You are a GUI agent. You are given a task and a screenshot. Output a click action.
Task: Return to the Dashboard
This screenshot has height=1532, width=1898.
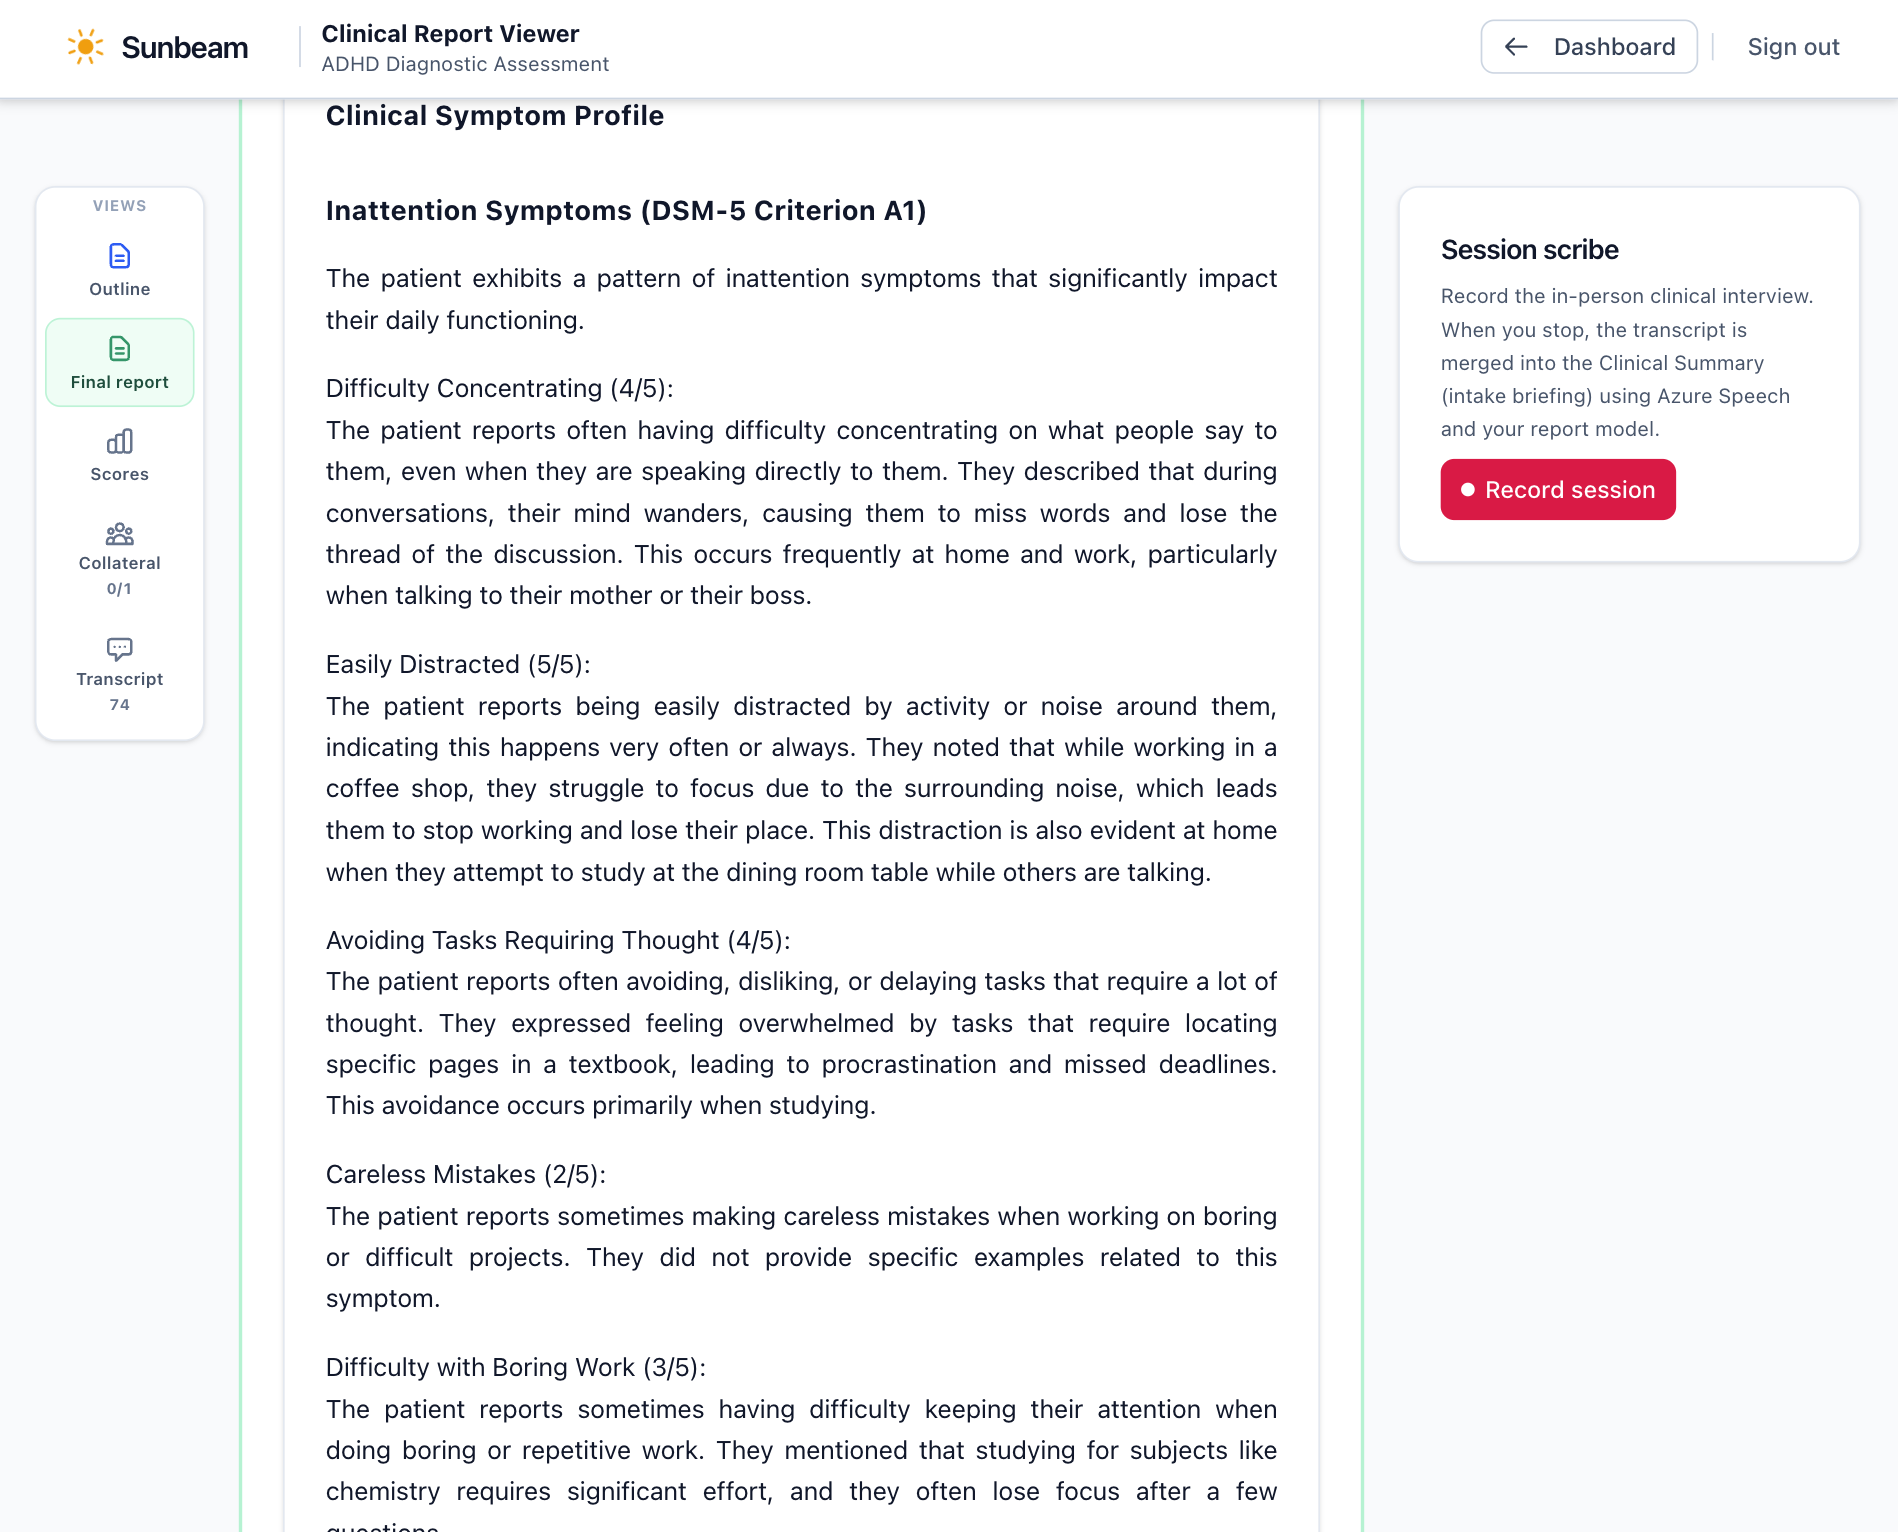[x=1589, y=46]
